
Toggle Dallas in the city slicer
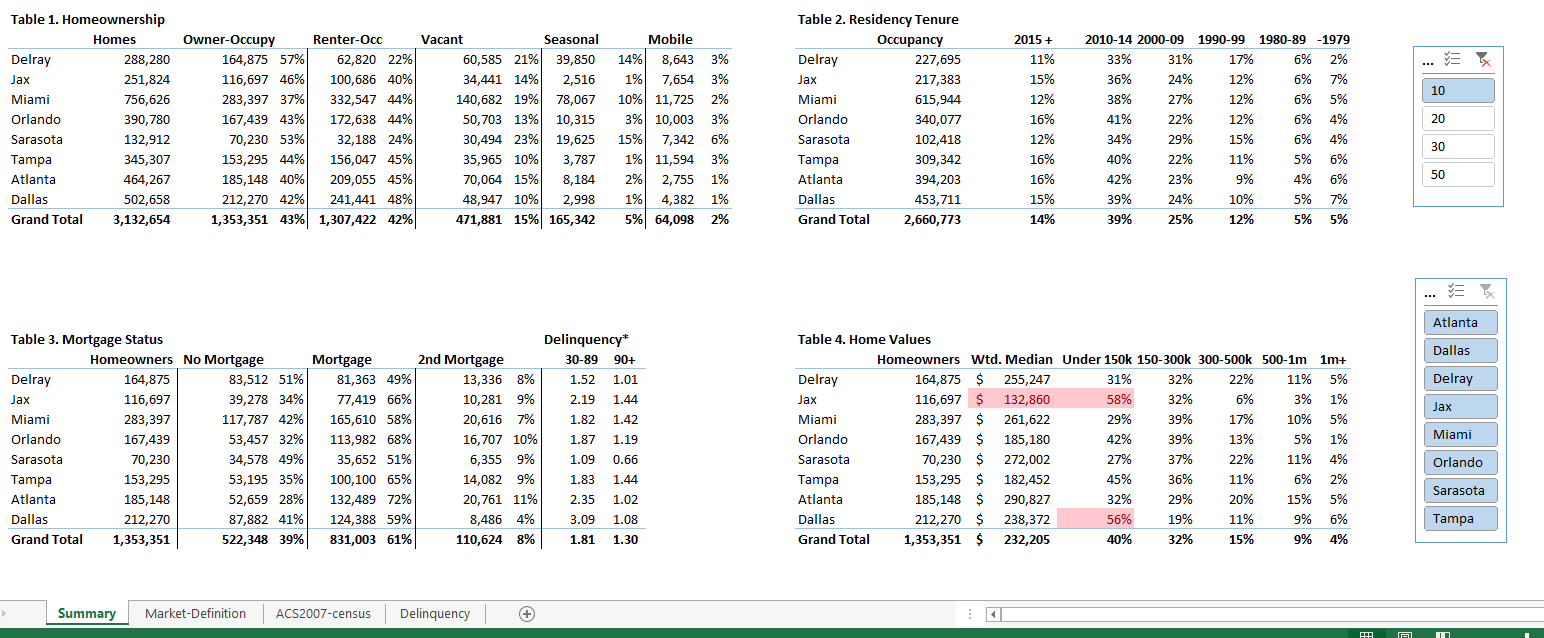1460,350
